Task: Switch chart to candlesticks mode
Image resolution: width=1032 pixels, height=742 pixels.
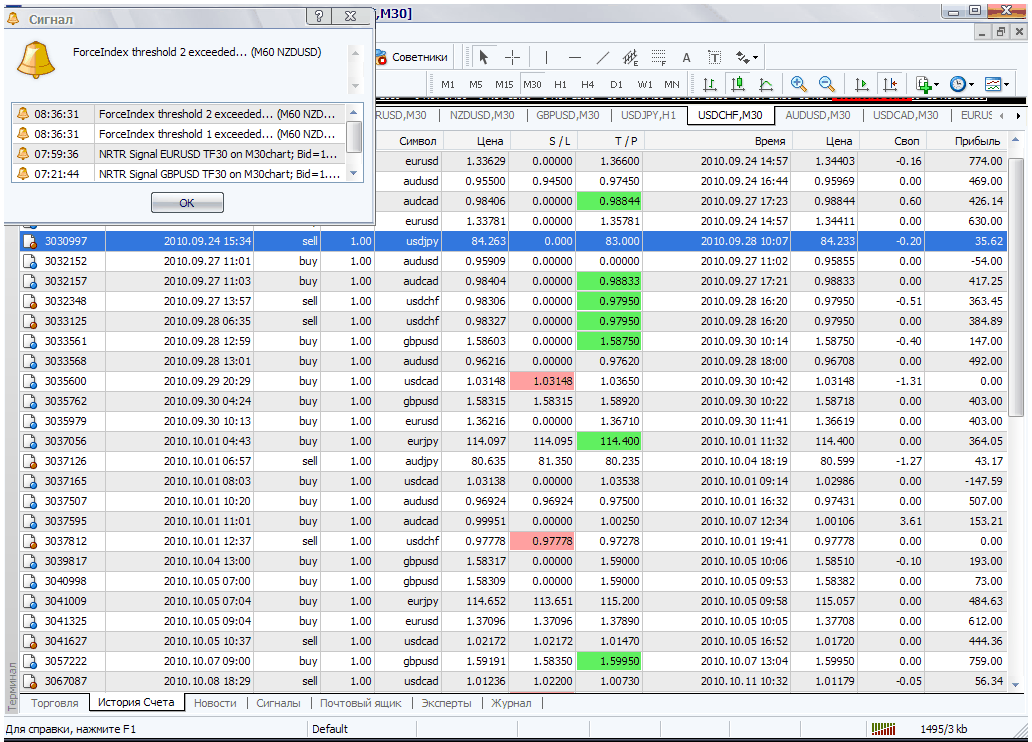Action: tap(738, 84)
